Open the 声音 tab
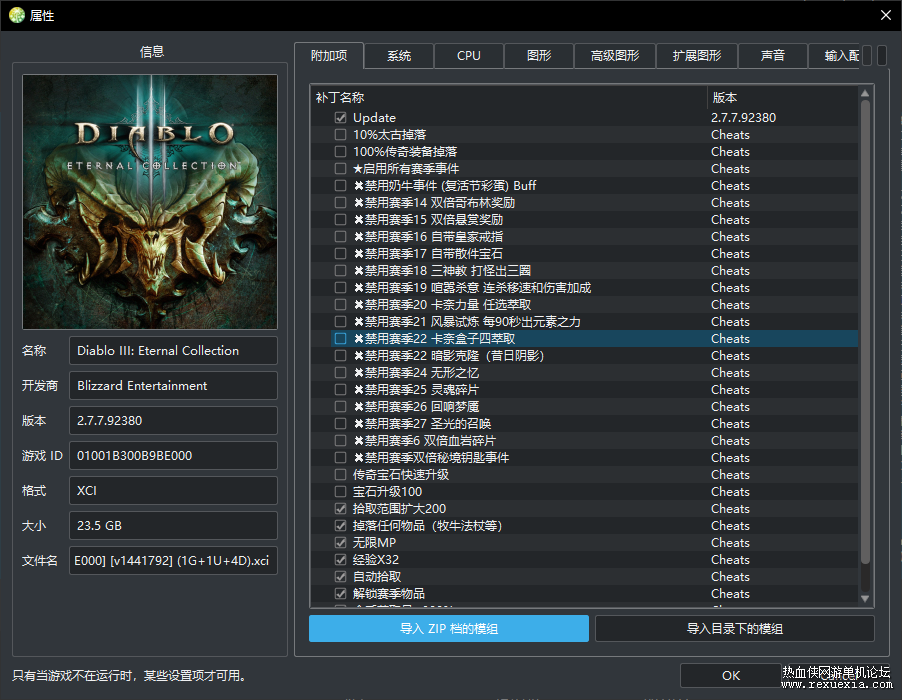Image resolution: width=902 pixels, height=700 pixels. 773,56
